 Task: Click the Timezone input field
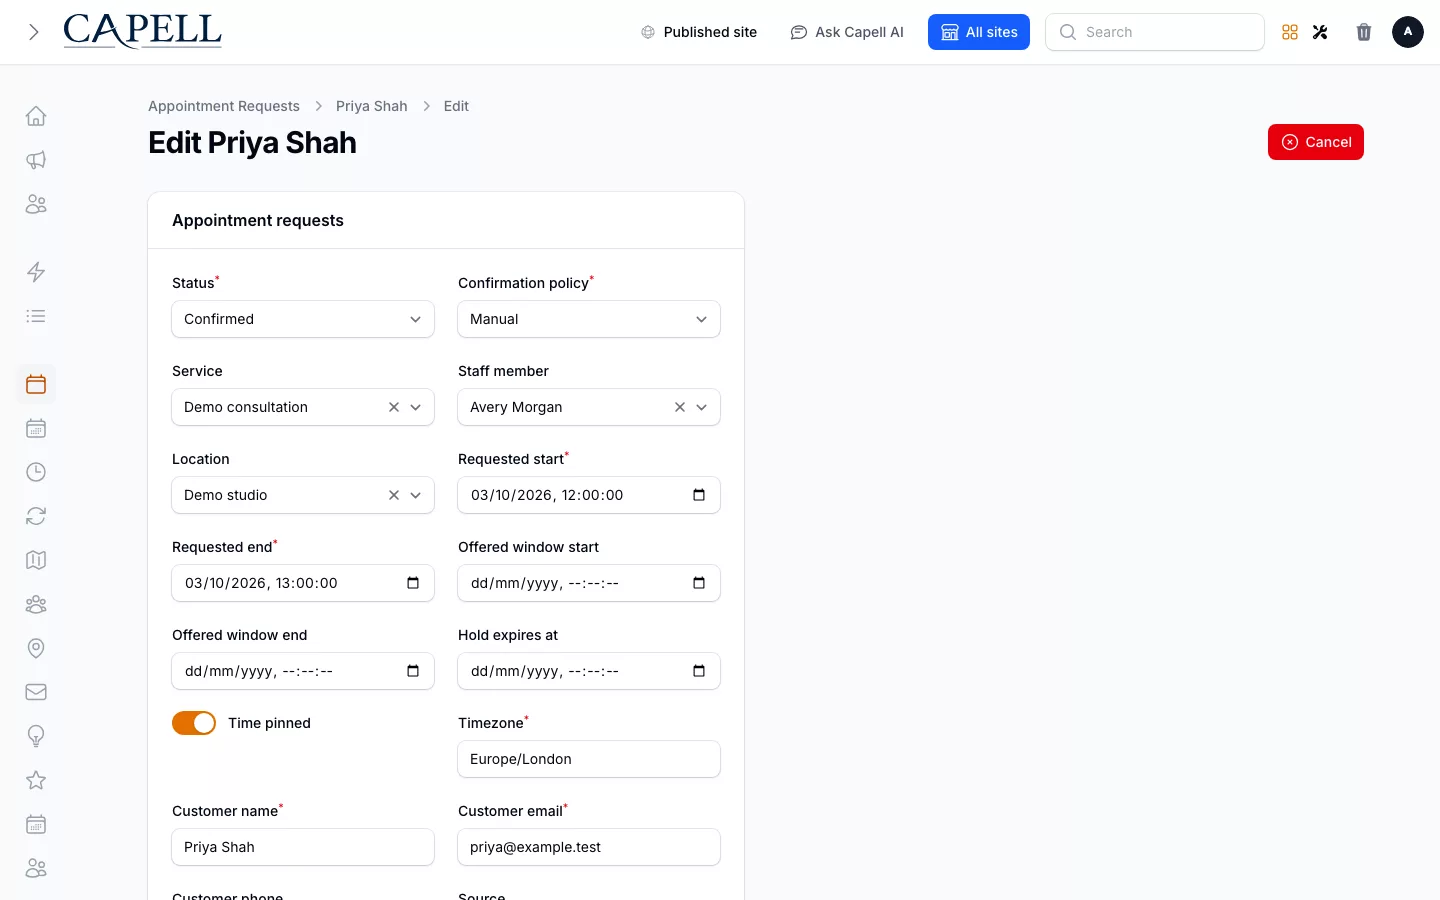coord(589,759)
